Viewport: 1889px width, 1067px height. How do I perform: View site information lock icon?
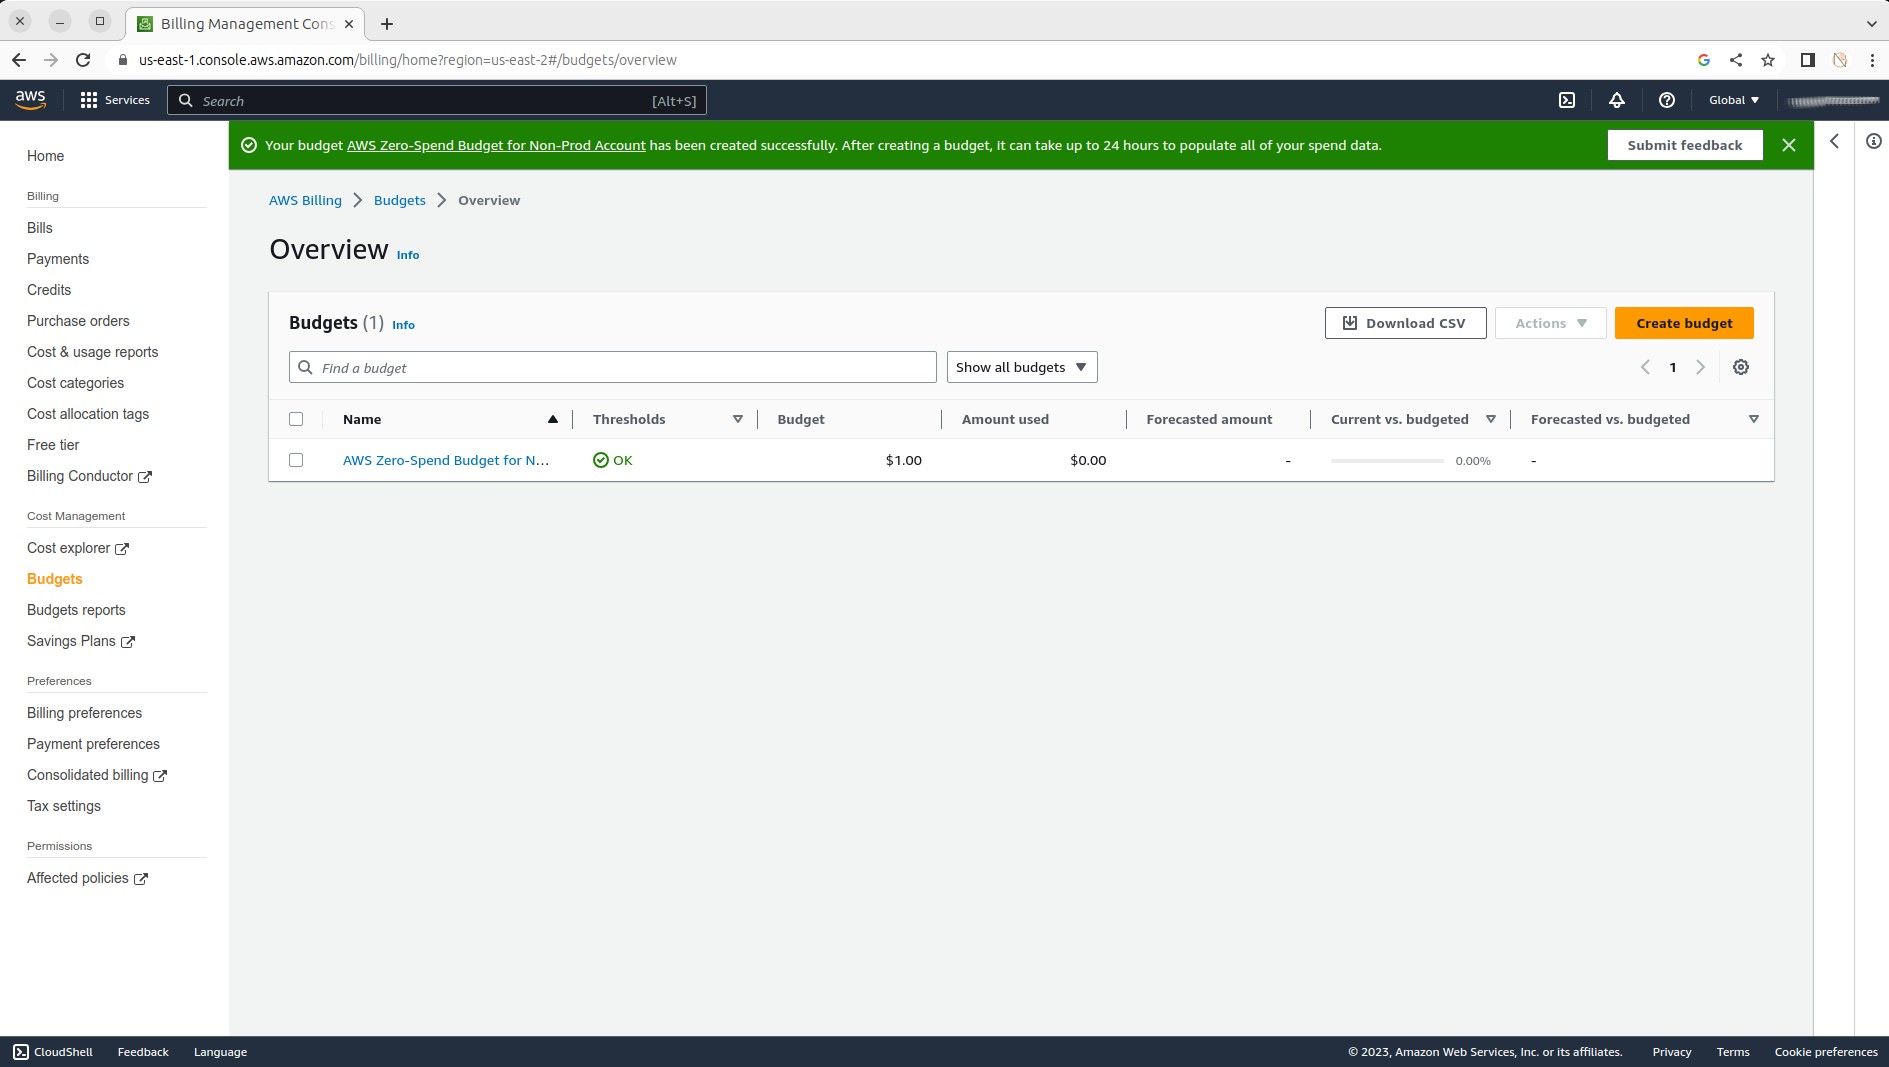(123, 60)
